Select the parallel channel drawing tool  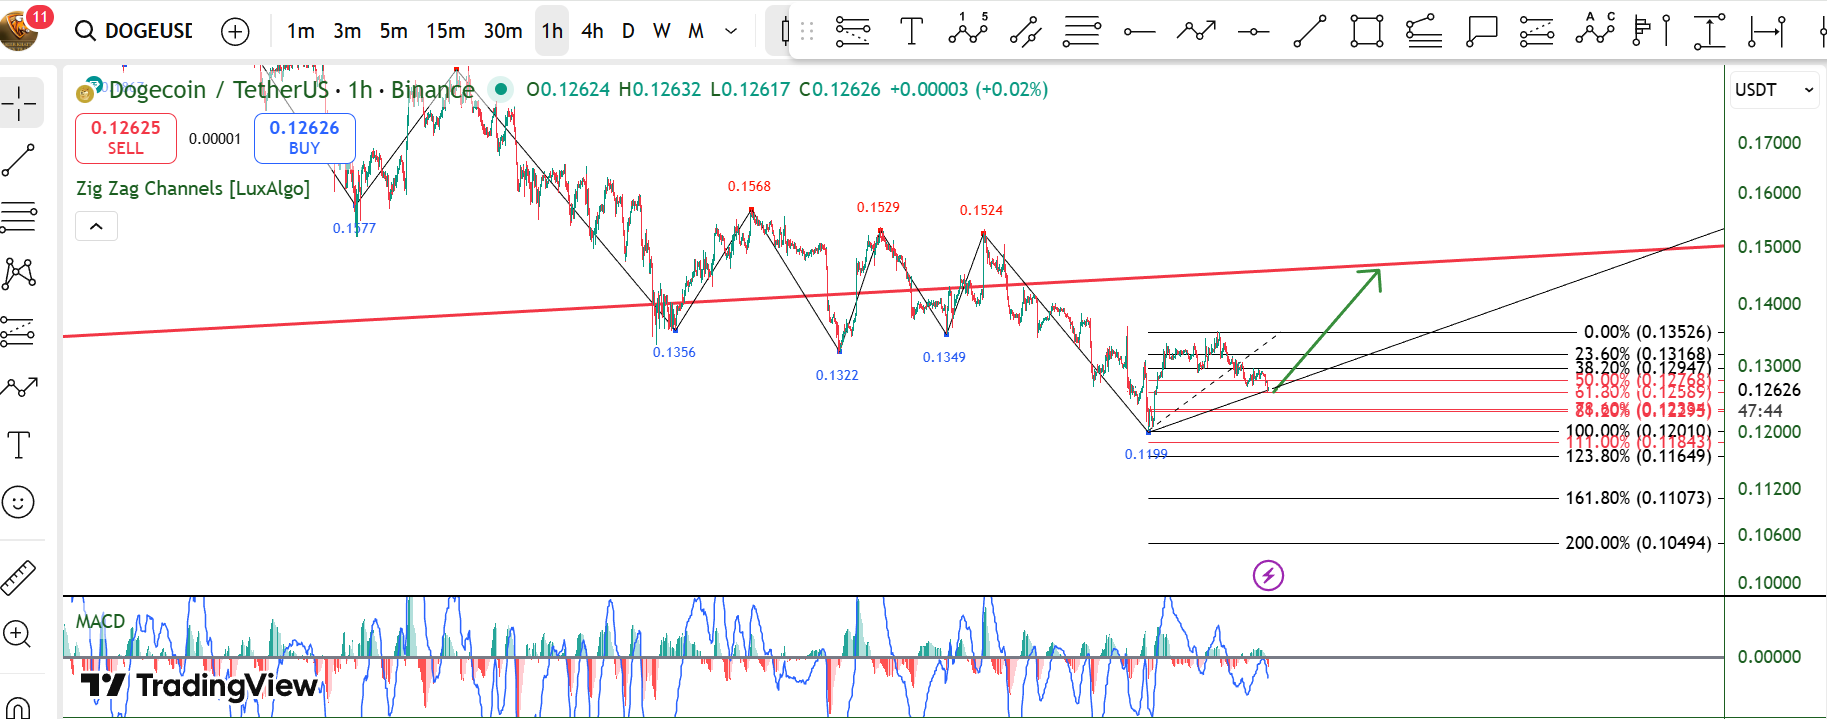(1025, 31)
